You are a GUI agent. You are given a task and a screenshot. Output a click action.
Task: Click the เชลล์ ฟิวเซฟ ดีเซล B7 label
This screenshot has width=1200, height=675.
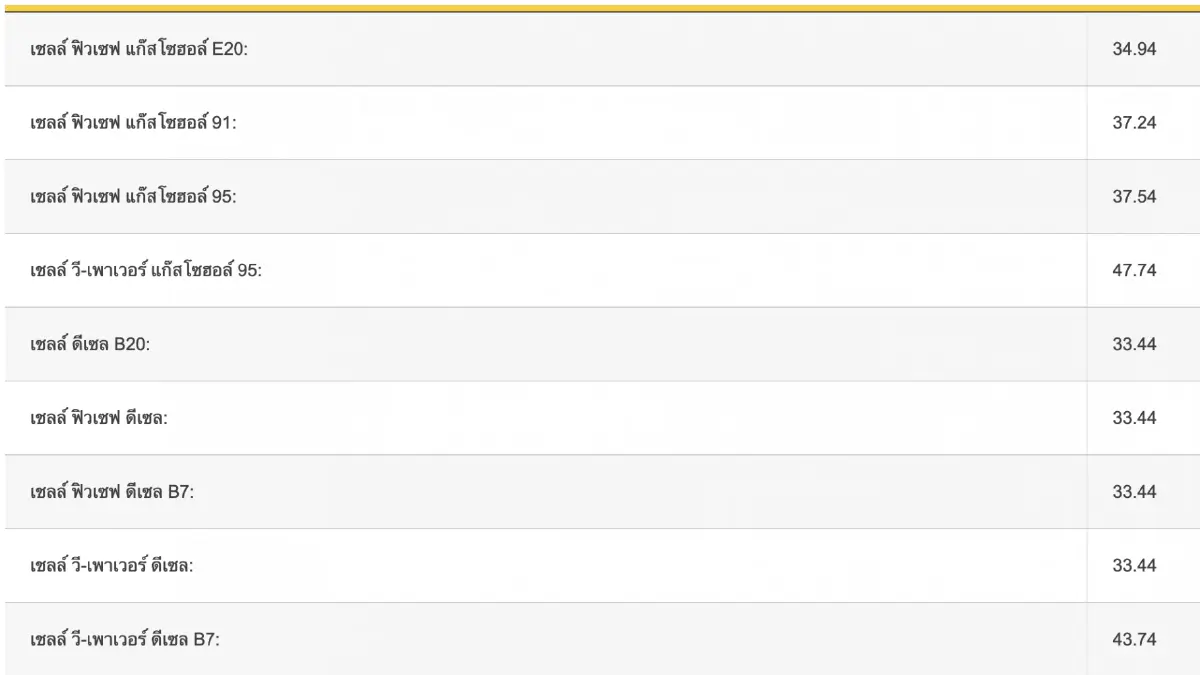(111, 492)
